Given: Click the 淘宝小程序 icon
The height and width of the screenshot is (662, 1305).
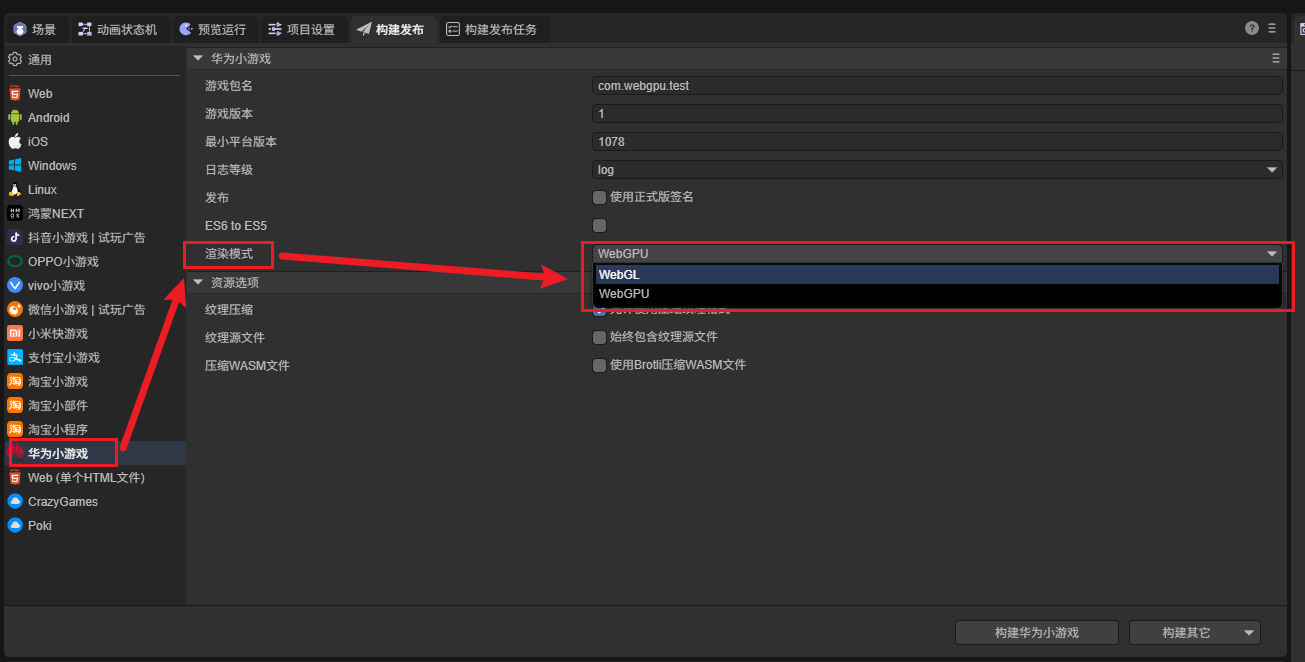Looking at the screenshot, I should point(15,429).
